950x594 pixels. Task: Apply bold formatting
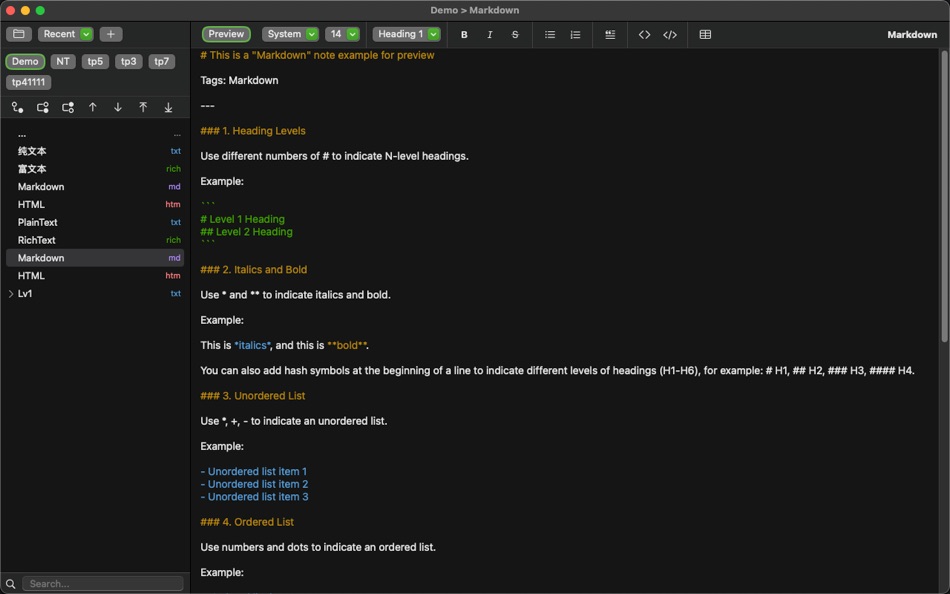pos(464,35)
